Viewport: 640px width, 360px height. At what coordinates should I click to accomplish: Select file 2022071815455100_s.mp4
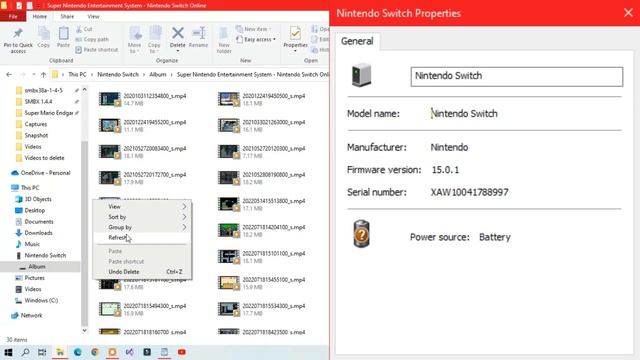coord(262,283)
